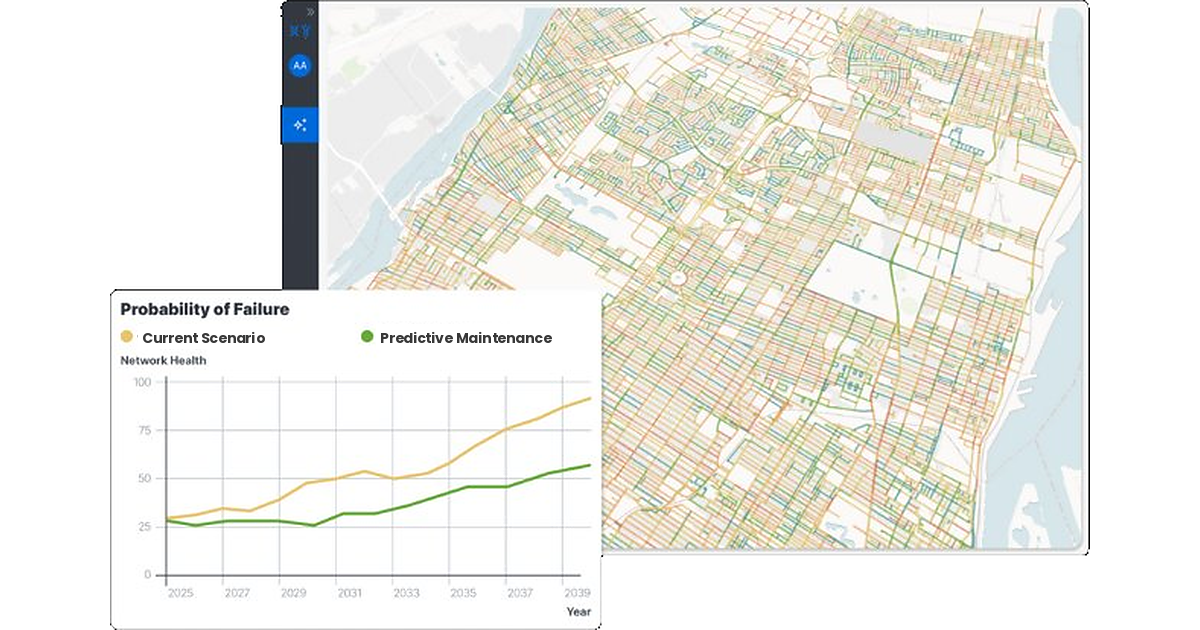The height and width of the screenshot is (630, 1200).
Task: Click the 2035 x-axis label
Action: pyautogui.click(x=463, y=593)
